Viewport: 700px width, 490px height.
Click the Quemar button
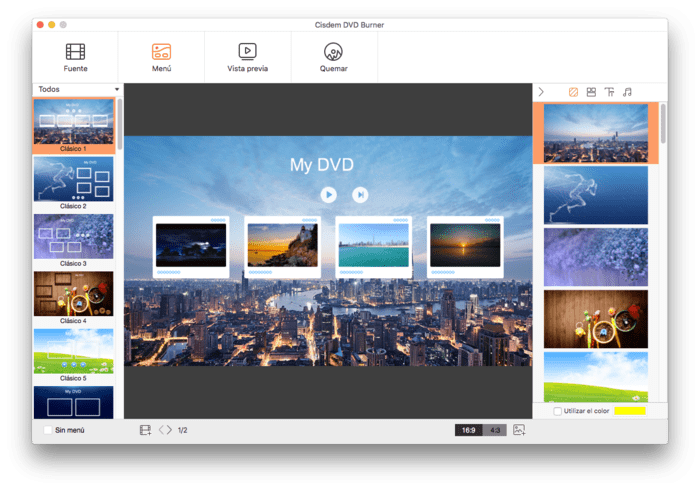[x=334, y=57]
